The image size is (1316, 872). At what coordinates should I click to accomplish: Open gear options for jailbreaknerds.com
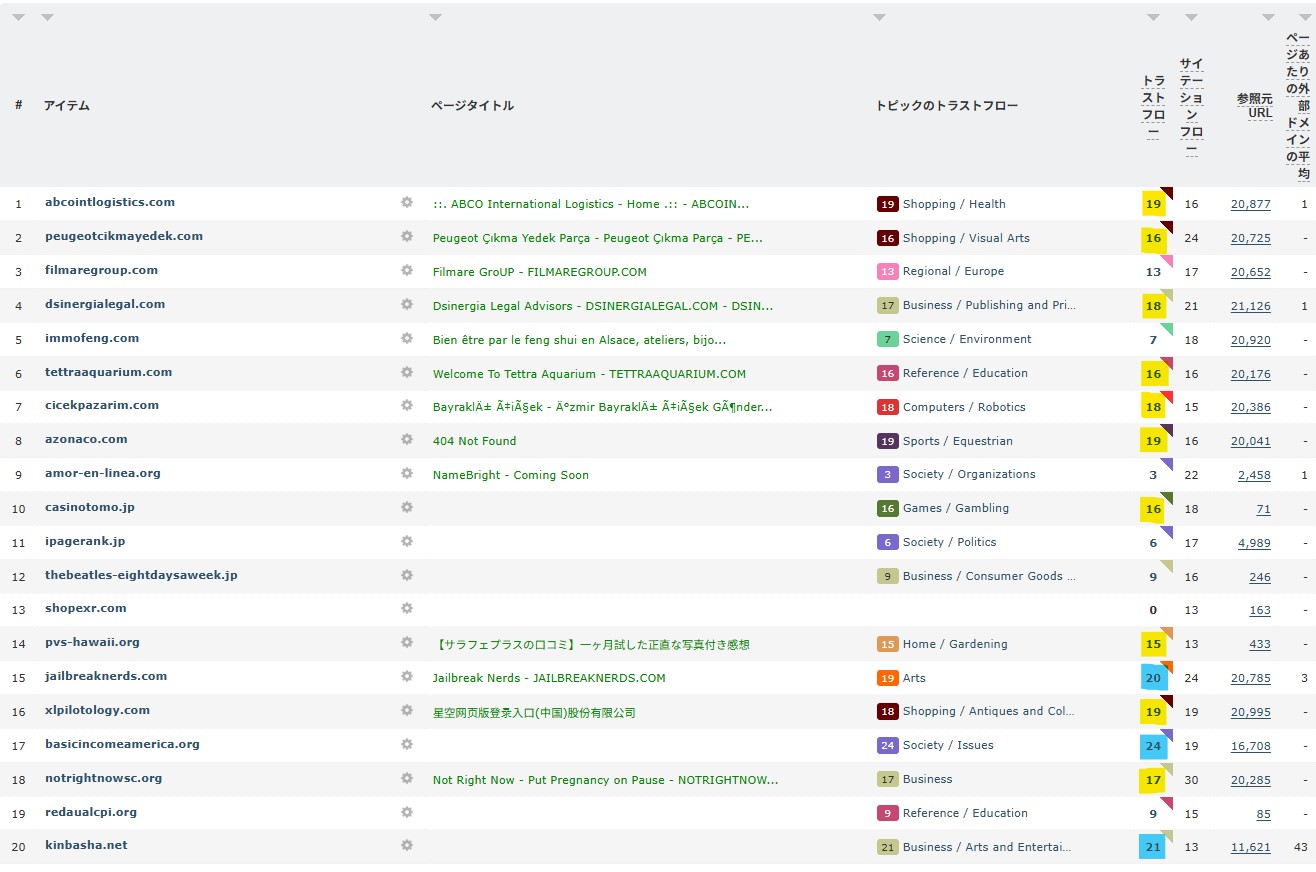tap(407, 676)
